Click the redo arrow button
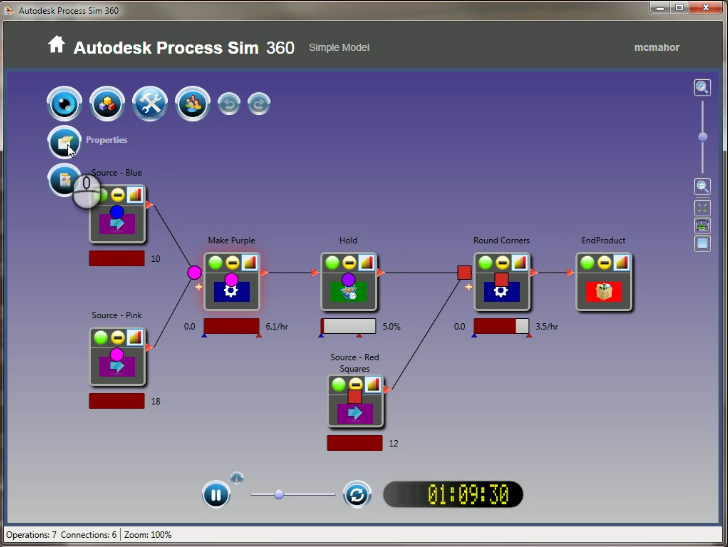728x547 pixels. [x=259, y=104]
